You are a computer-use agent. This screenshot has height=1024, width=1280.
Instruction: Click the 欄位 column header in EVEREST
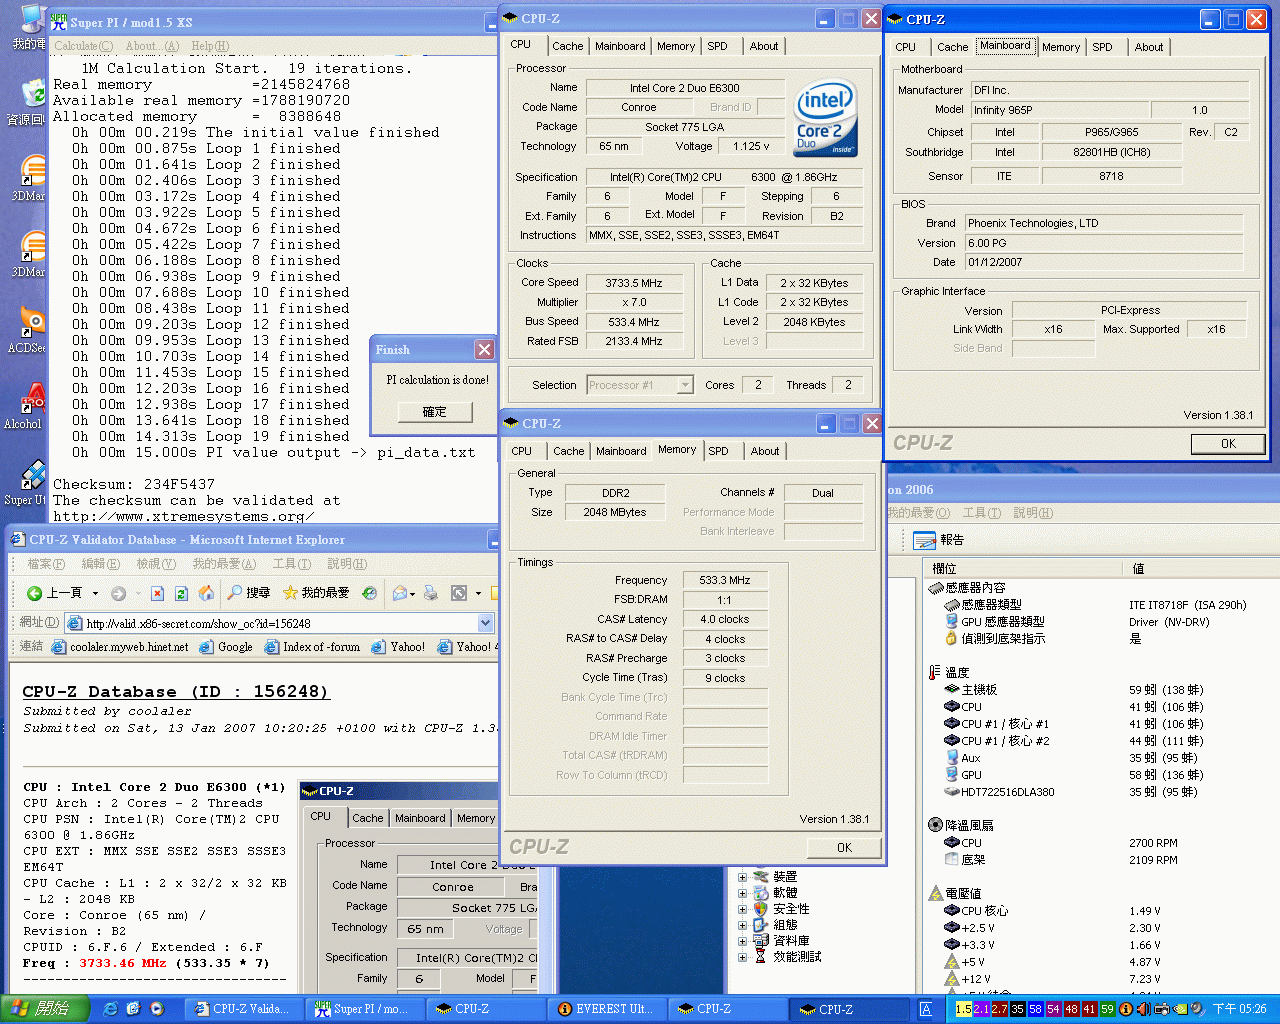tap(1021, 568)
